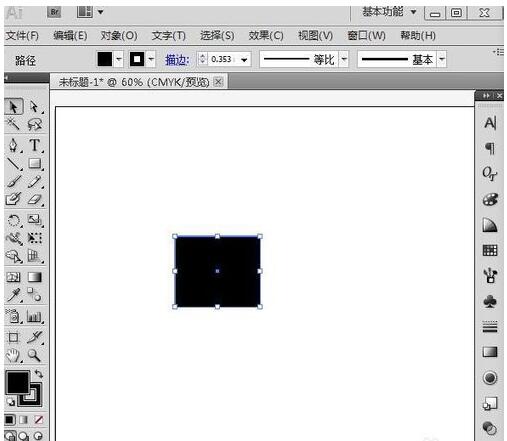The height and width of the screenshot is (441, 507).
Task: Switch to Gradient fill mode
Action: point(23,420)
